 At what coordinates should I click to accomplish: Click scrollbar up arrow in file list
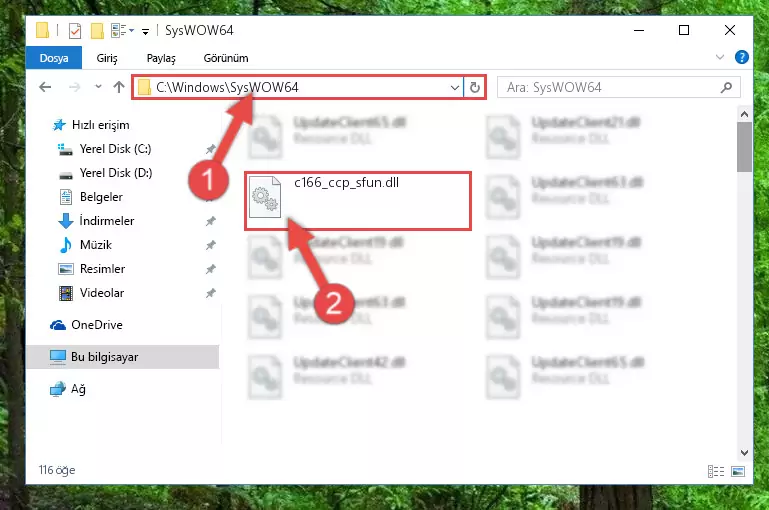(744, 114)
